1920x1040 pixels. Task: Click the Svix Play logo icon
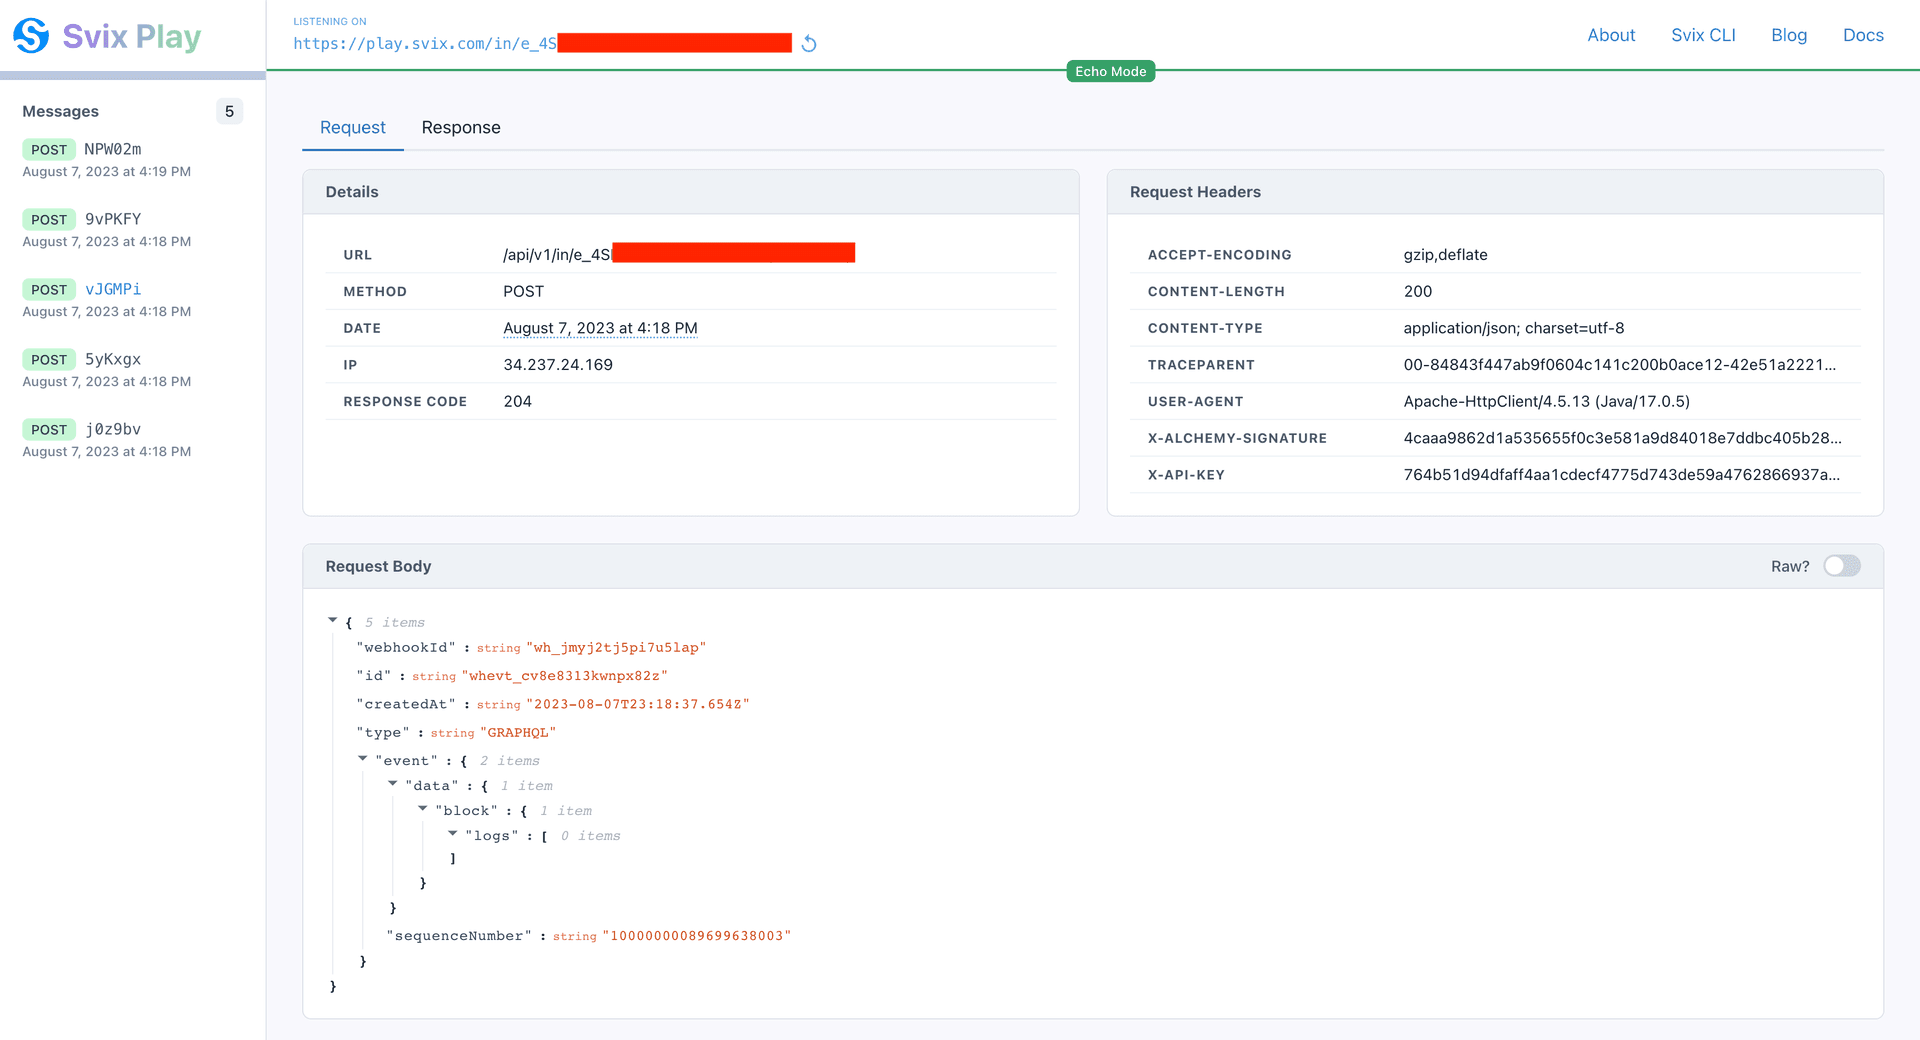click(x=31, y=36)
